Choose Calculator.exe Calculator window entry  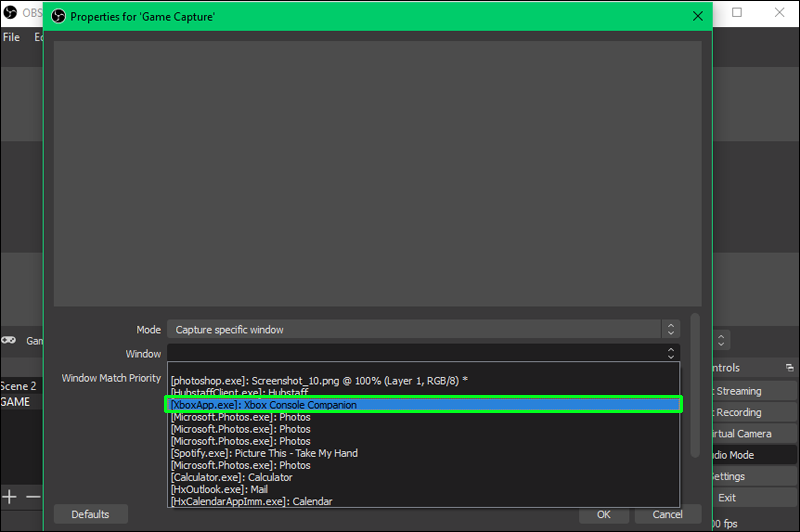tap(423, 477)
